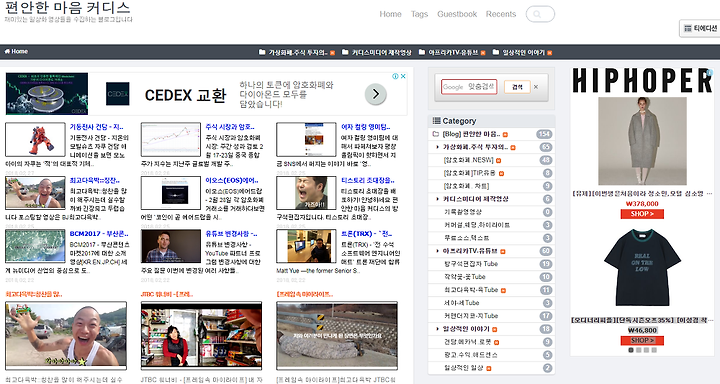This screenshot has height=384, width=720.
Task: Open 아프리카TV.유튜브 category in dark bar
Action: coord(452,52)
